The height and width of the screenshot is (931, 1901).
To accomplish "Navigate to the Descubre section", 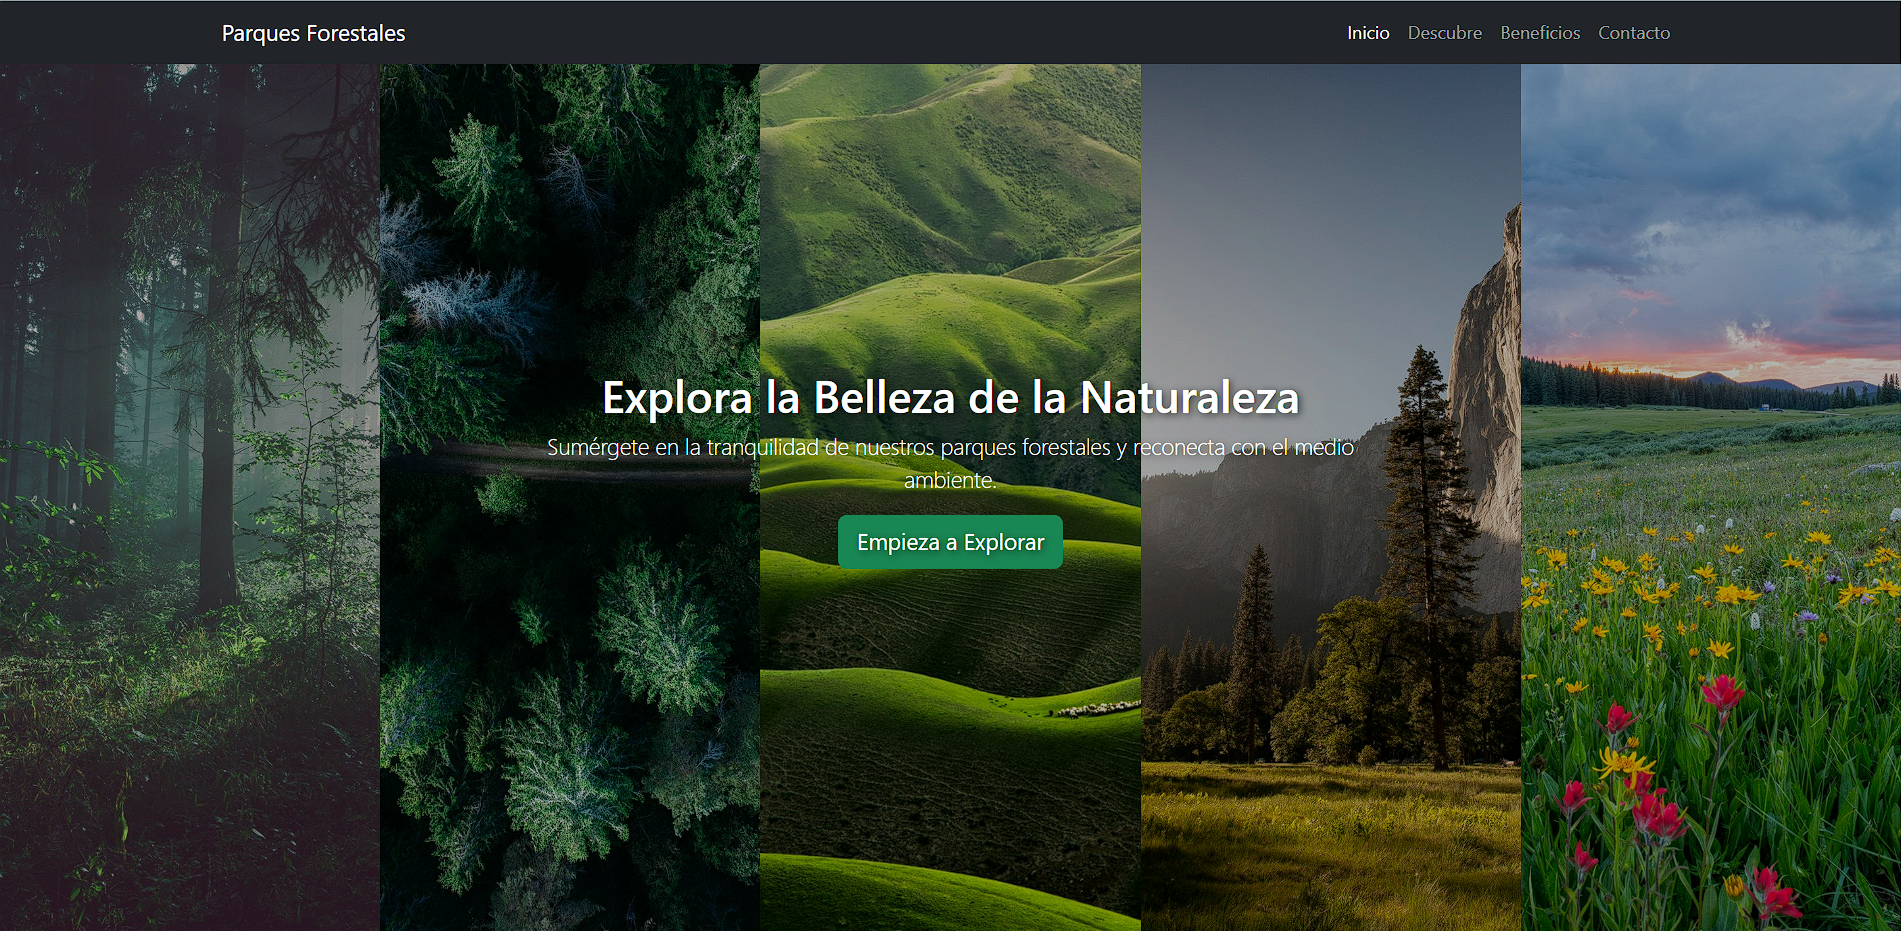I will tap(1444, 32).
